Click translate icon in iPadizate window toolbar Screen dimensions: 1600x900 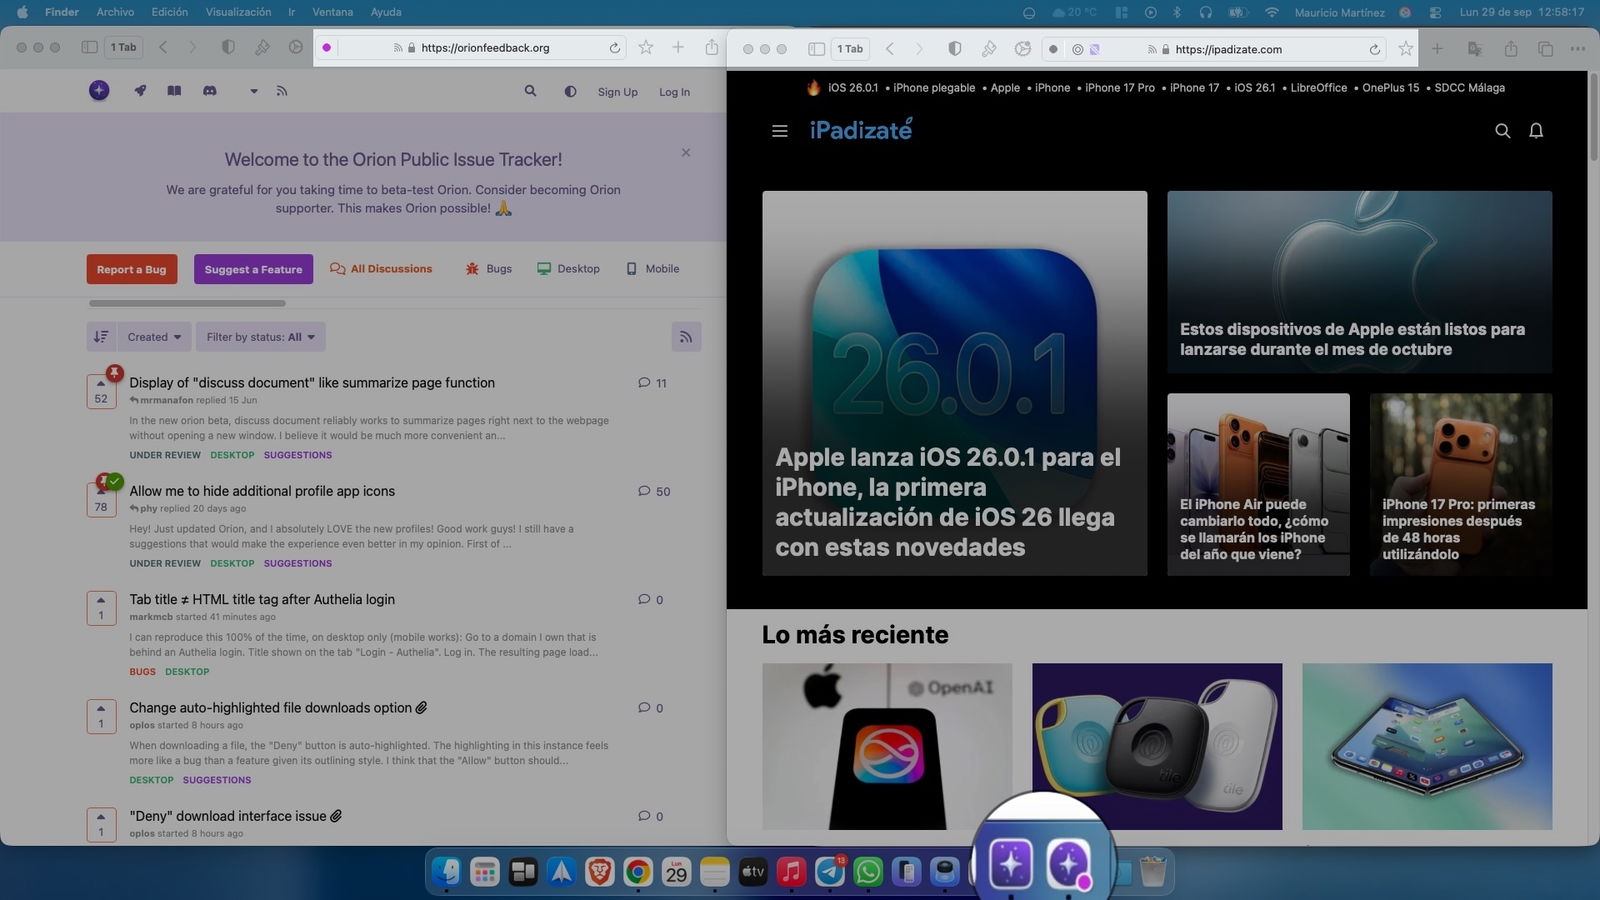click(1474, 49)
